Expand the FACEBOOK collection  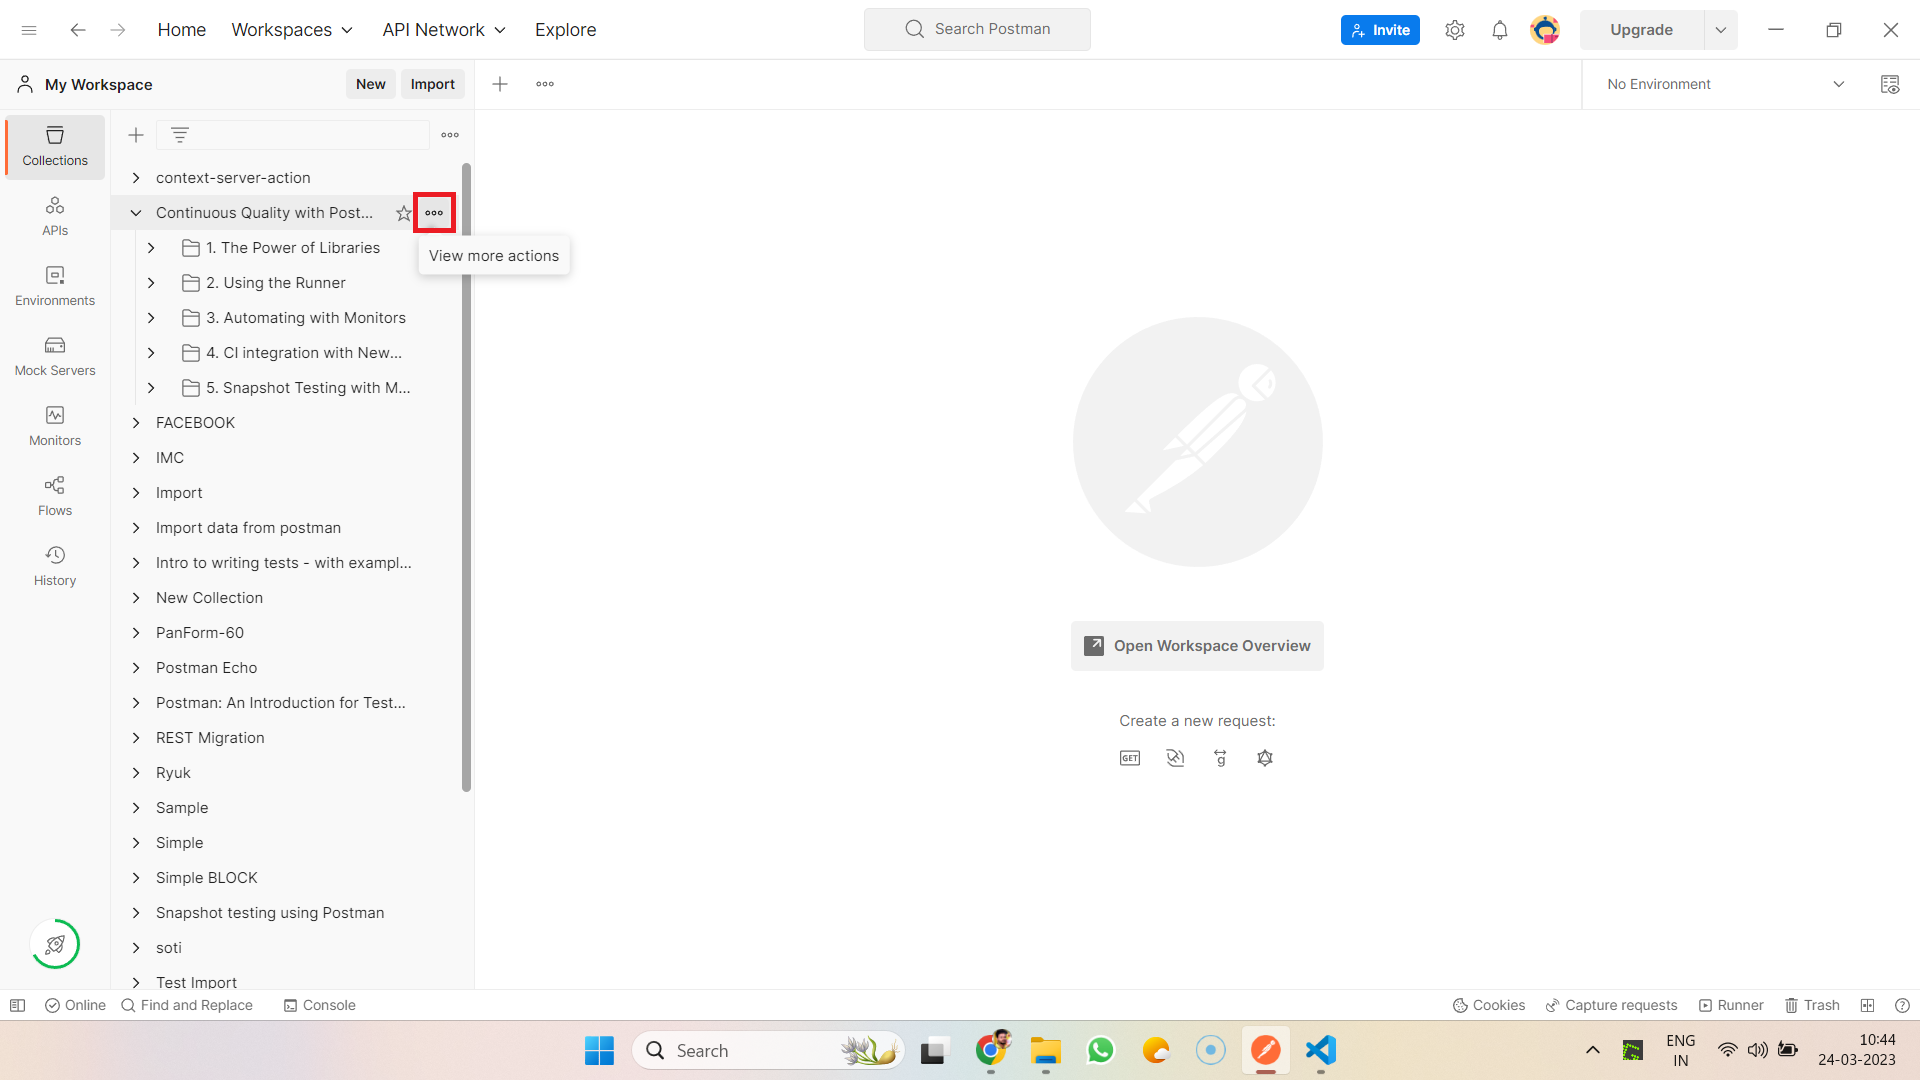coord(136,423)
